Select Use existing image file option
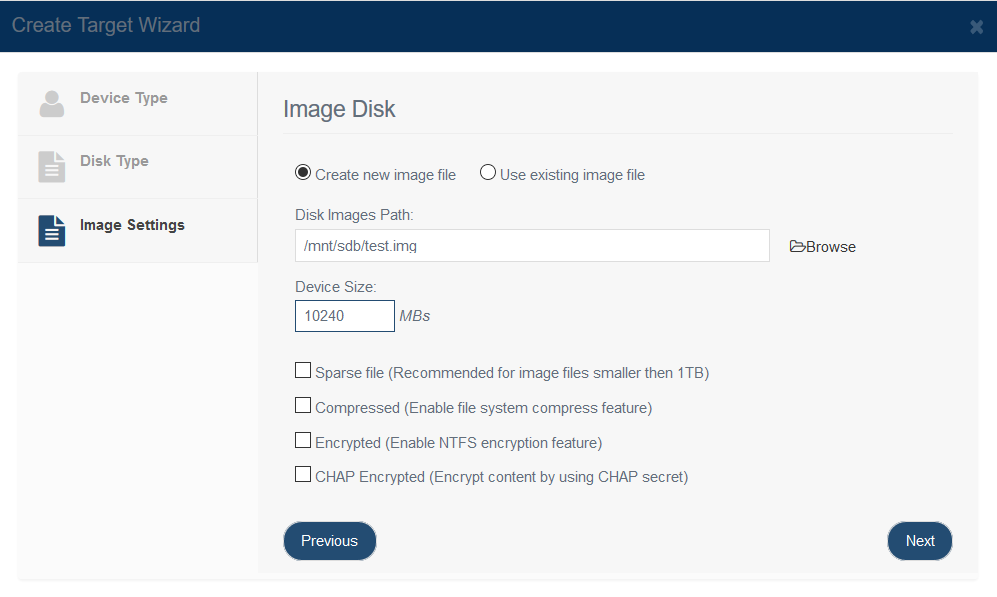Image resolution: width=997 pixels, height=597 pixels. (488, 172)
